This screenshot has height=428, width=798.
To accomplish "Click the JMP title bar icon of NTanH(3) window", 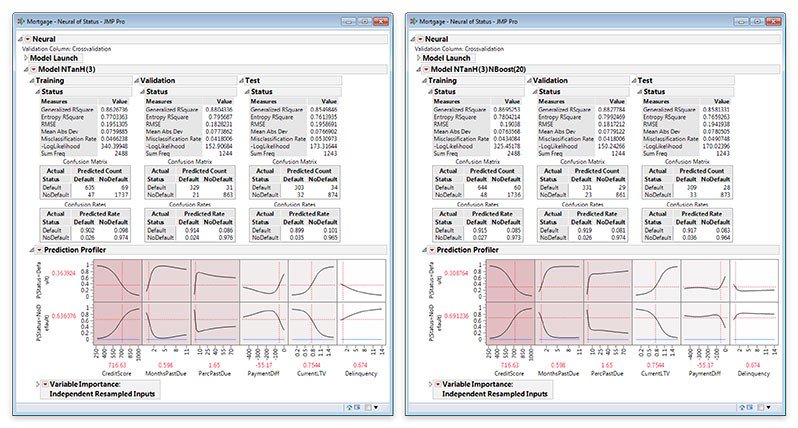I will pos(21,21).
